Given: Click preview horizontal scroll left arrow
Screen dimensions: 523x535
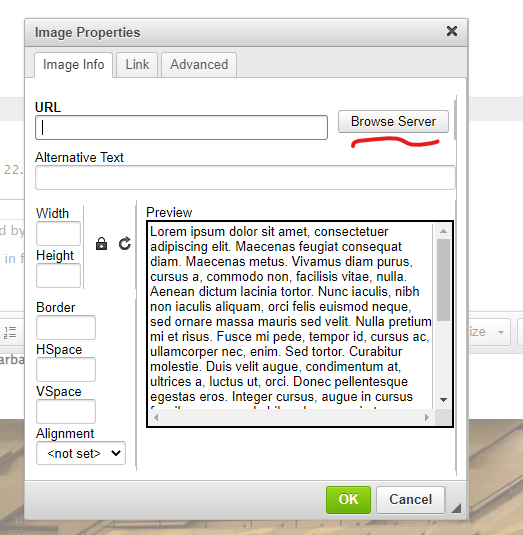Looking at the screenshot, I should pyautogui.click(x=156, y=417).
